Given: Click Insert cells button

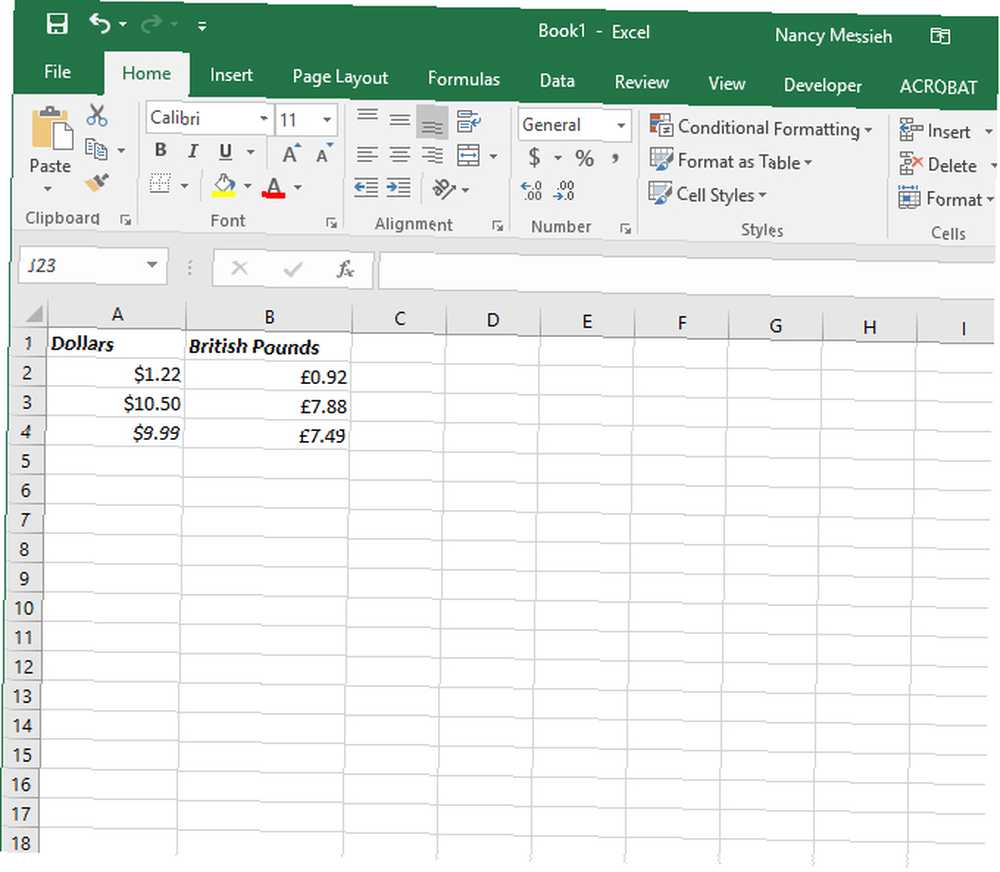Looking at the screenshot, I should click(936, 131).
